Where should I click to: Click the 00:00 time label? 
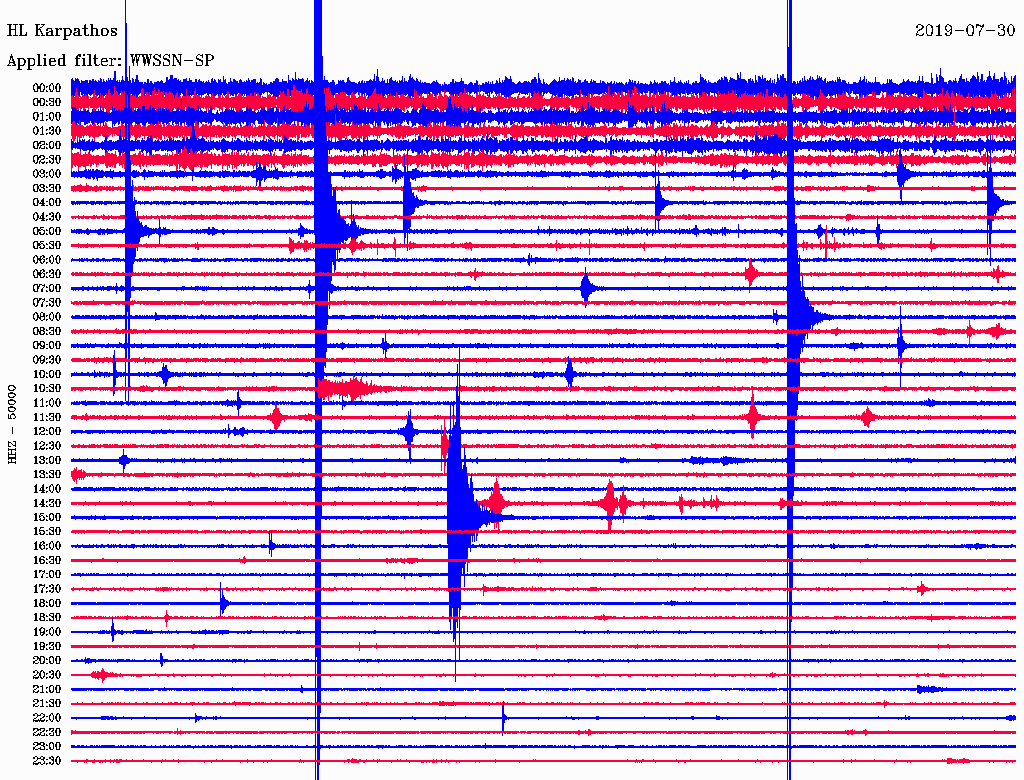47,88
